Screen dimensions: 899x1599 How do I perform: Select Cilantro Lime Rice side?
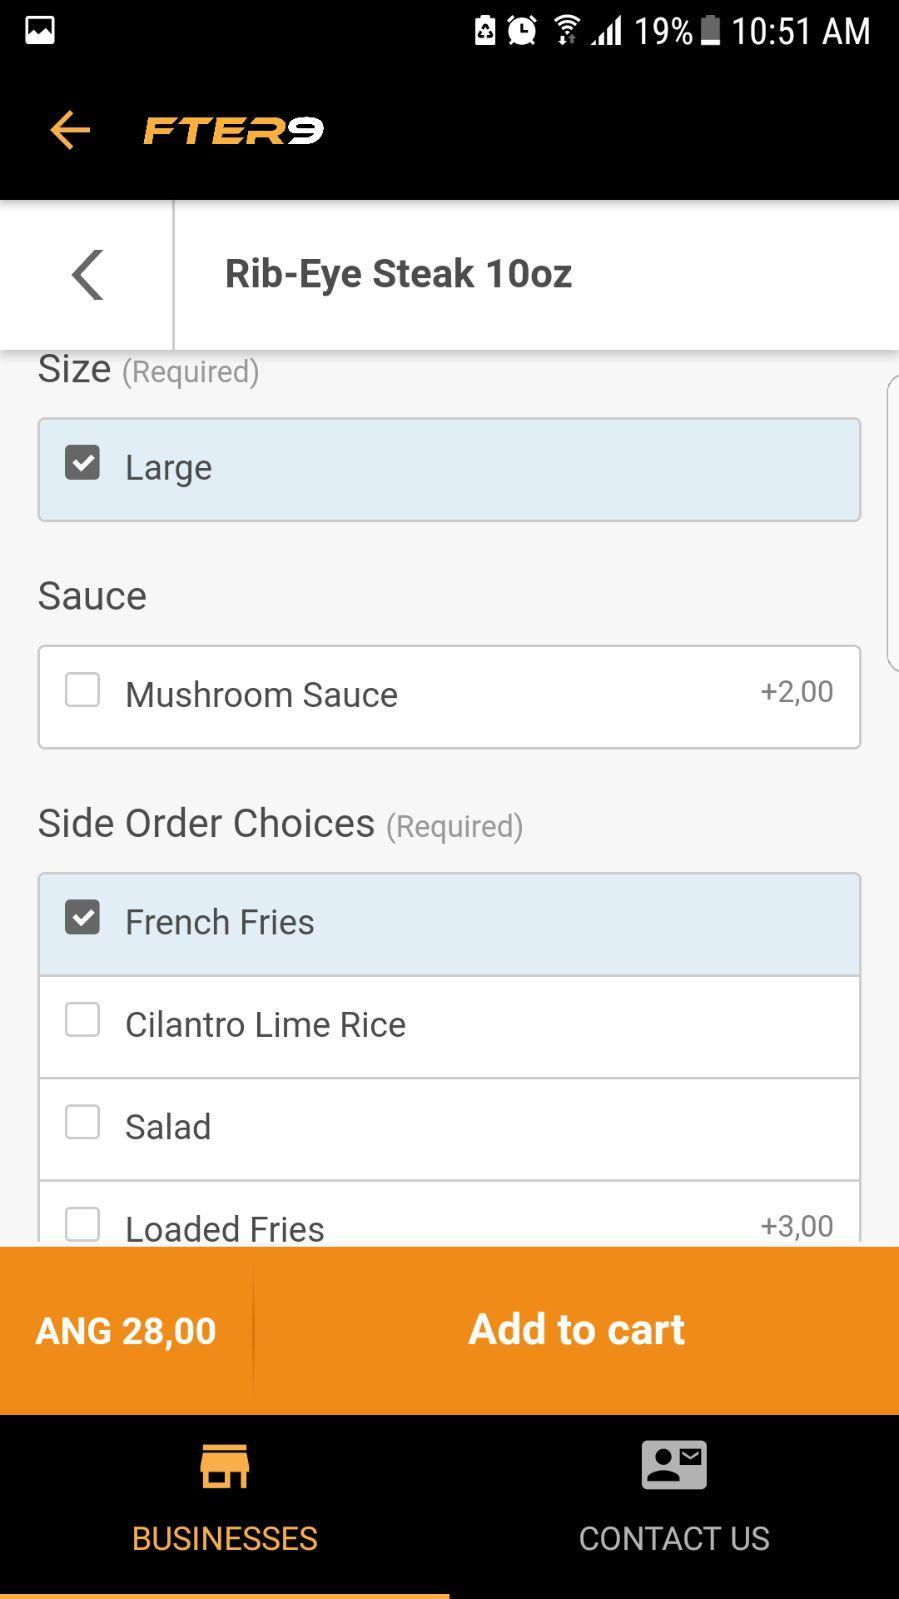point(449,1027)
